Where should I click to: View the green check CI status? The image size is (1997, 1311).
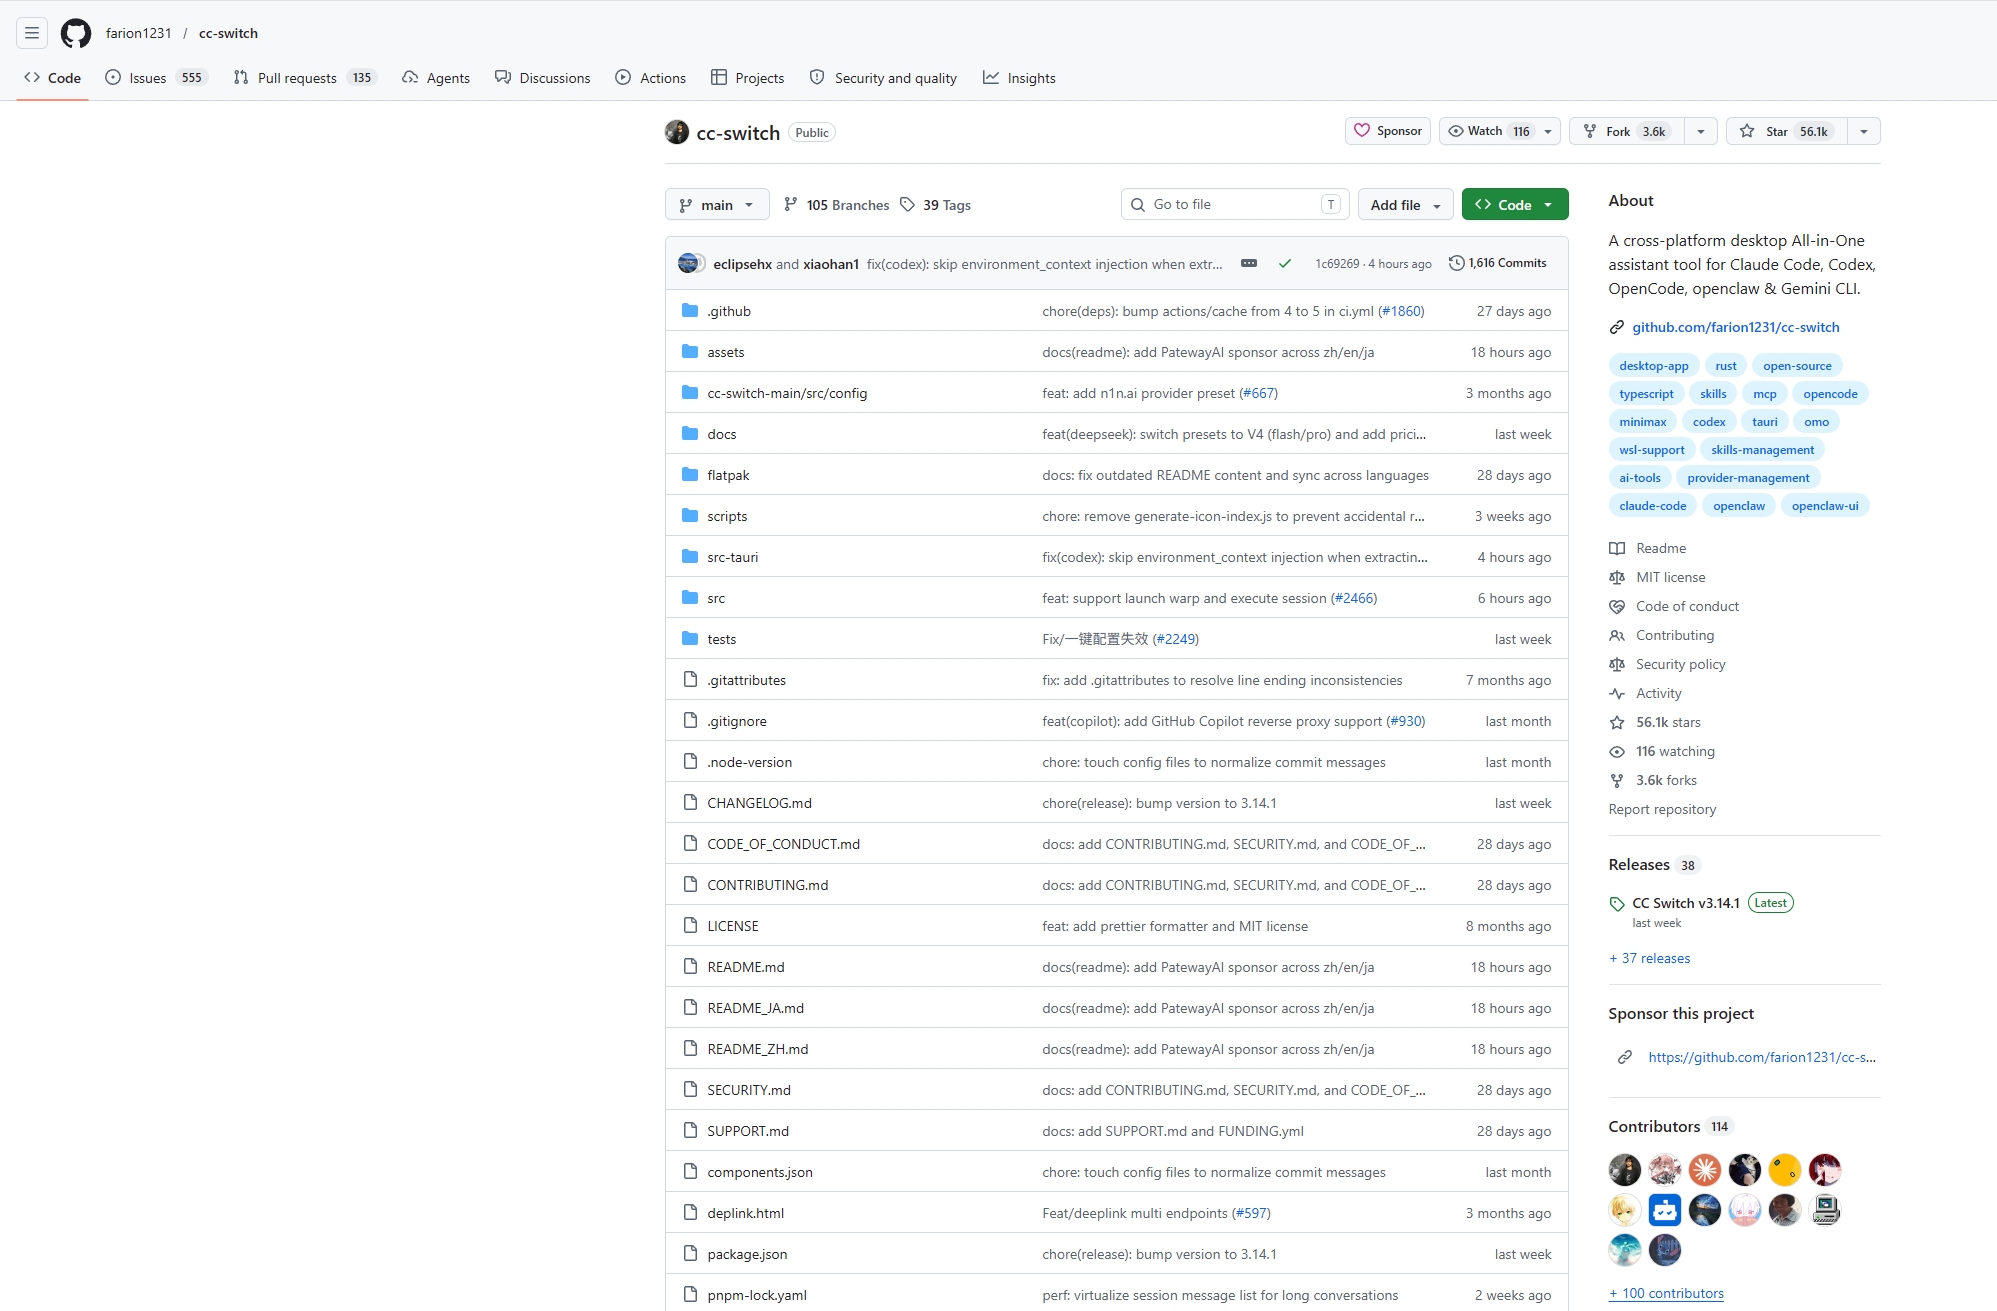(x=1285, y=263)
